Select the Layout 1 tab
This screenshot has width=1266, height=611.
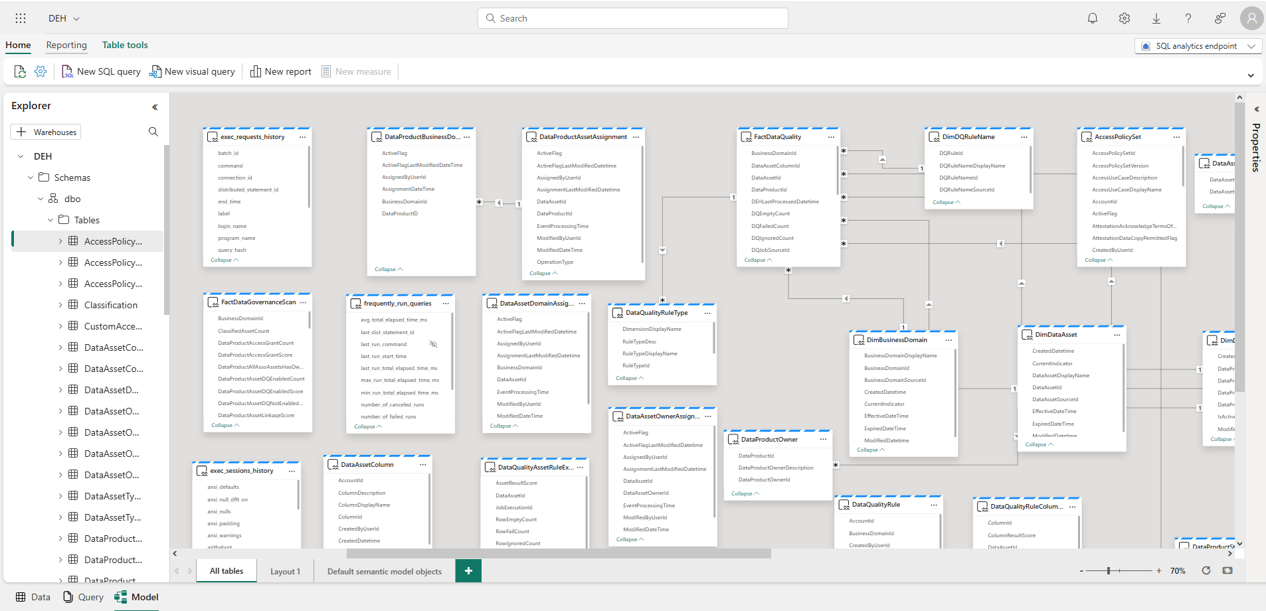click(x=285, y=571)
